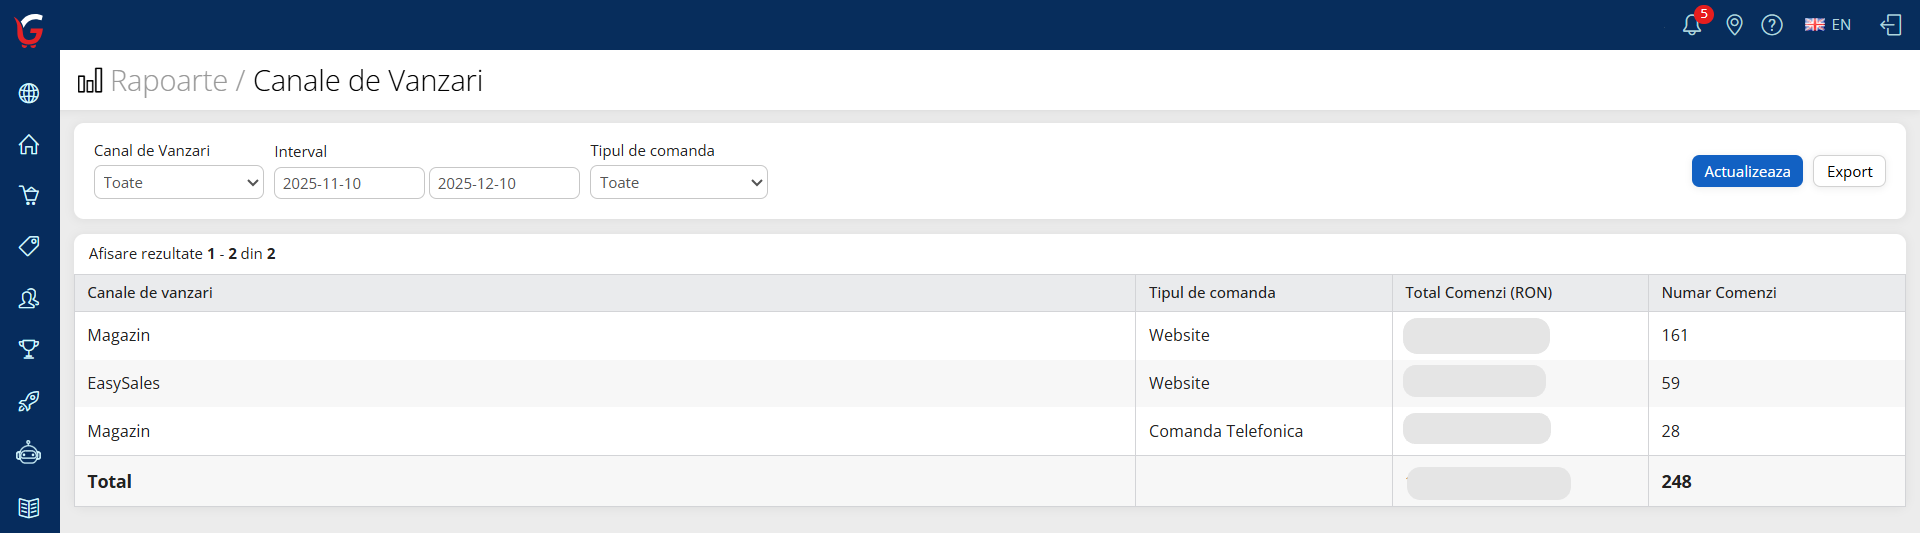Click the Export button
This screenshot has height=533, width=1920.
[1849, 171]
